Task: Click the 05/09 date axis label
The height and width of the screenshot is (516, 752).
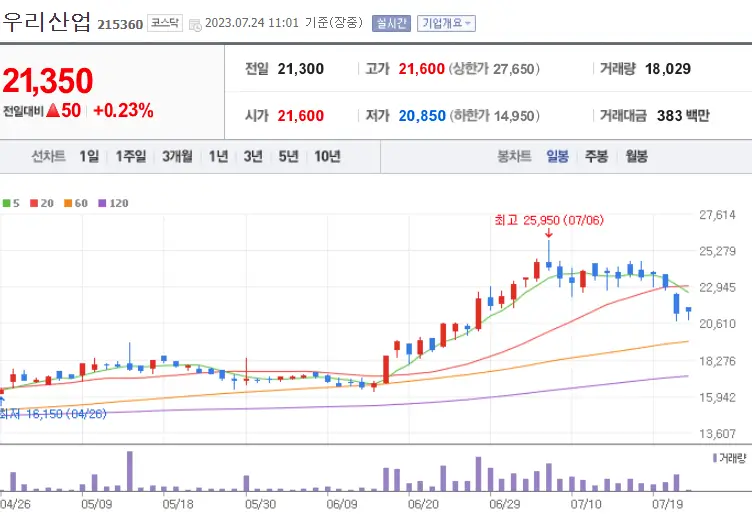Action: click(x=96, y=504)
